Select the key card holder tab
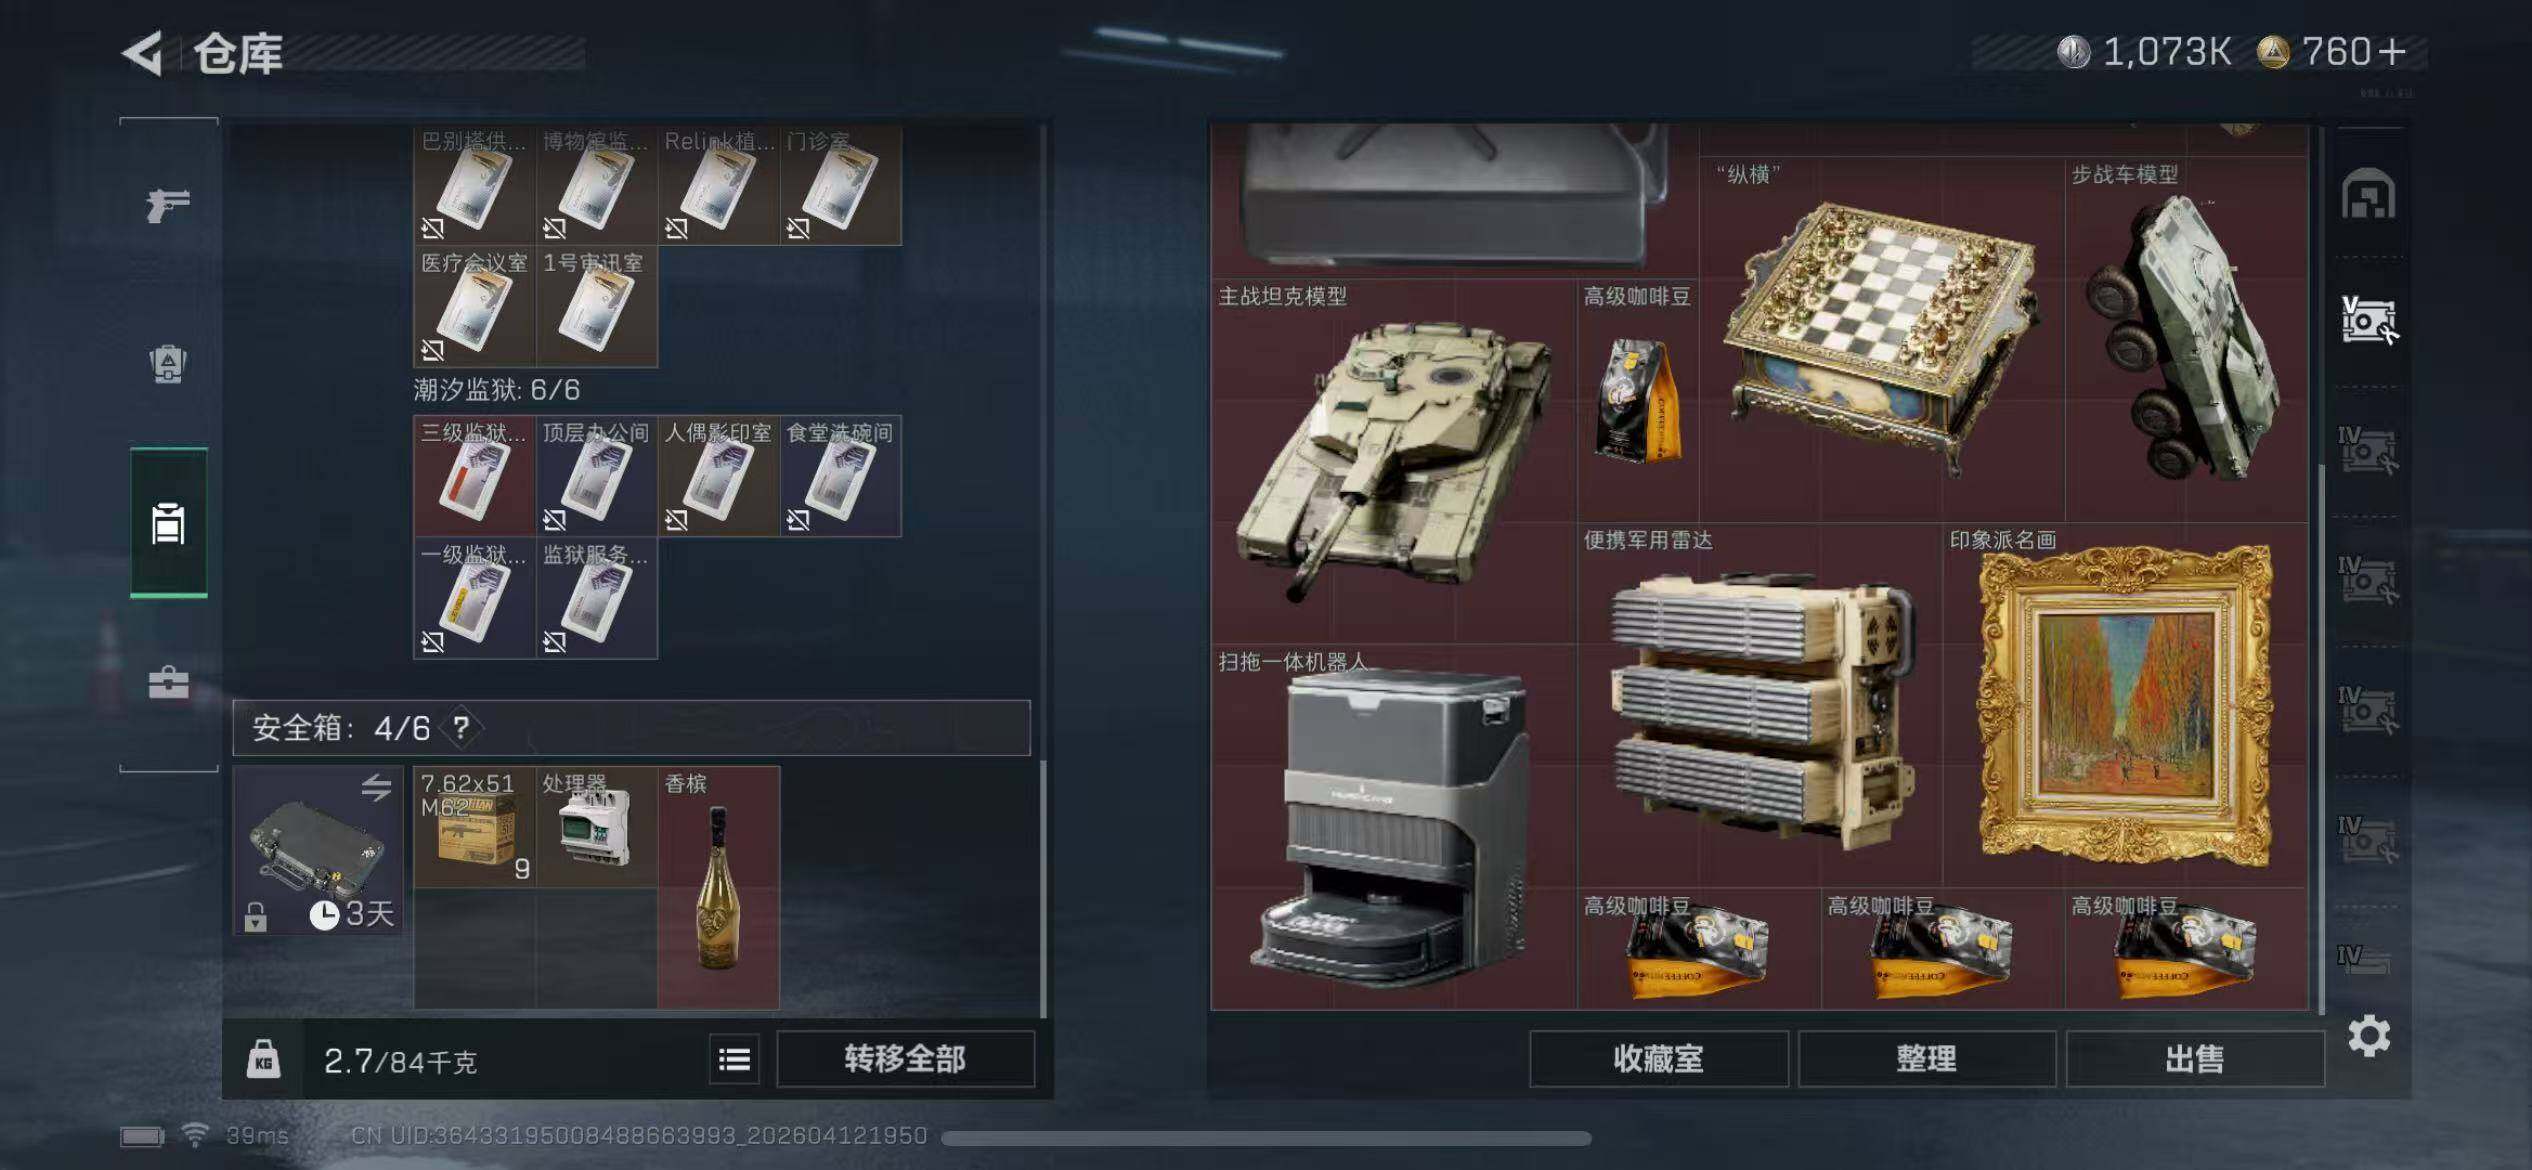 click(x=168, y=523)
